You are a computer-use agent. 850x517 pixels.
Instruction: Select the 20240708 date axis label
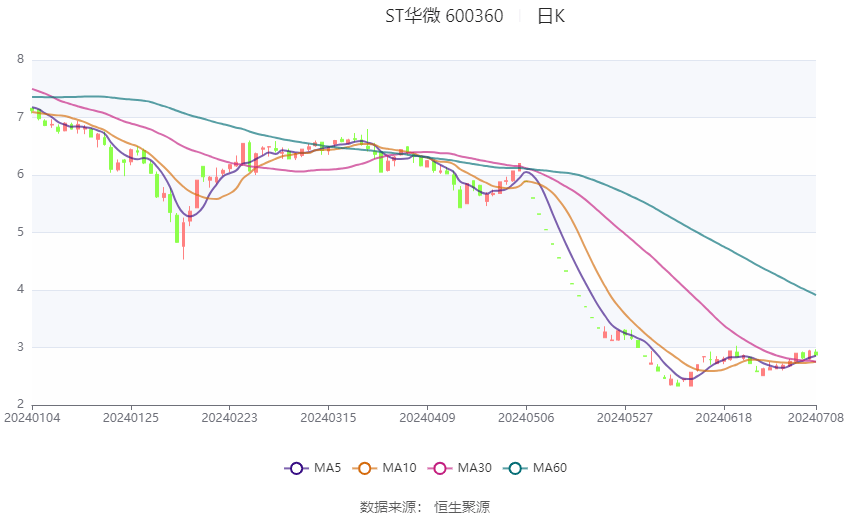click(x=816, y=418)
